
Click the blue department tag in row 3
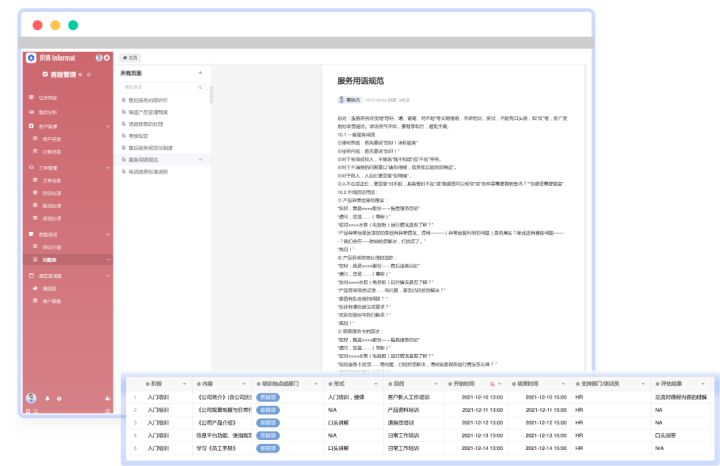[268, 422]
